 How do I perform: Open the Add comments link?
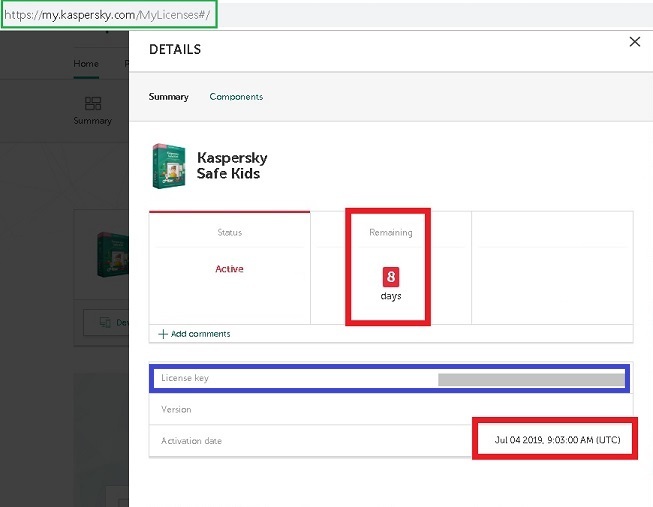pos(200,334)
